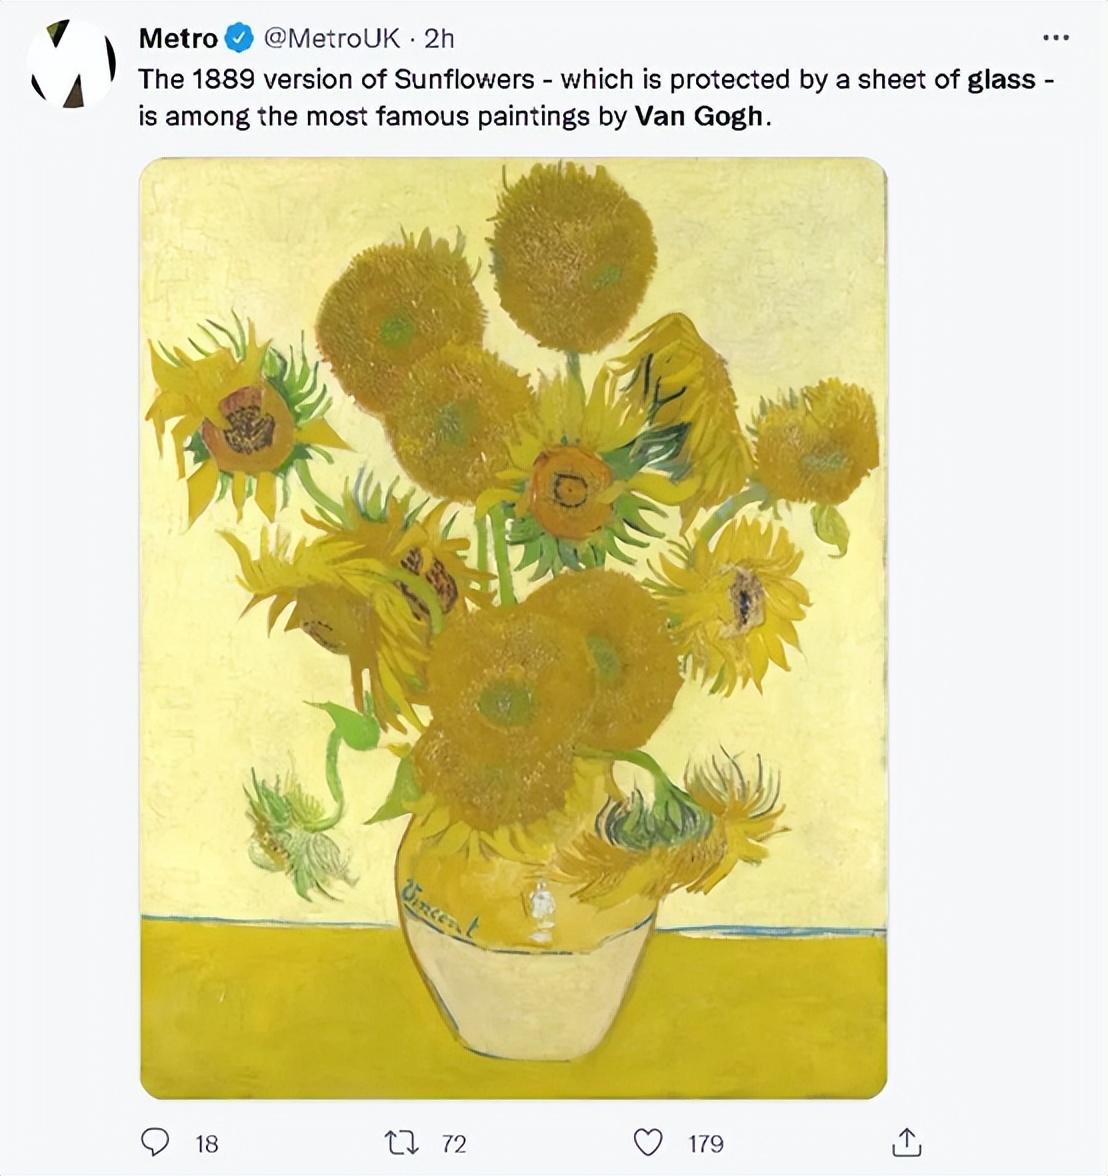This screenshot has width=1108, height=1176.
Task: Click Metro's blue verified badge
Action: [239, 38]
